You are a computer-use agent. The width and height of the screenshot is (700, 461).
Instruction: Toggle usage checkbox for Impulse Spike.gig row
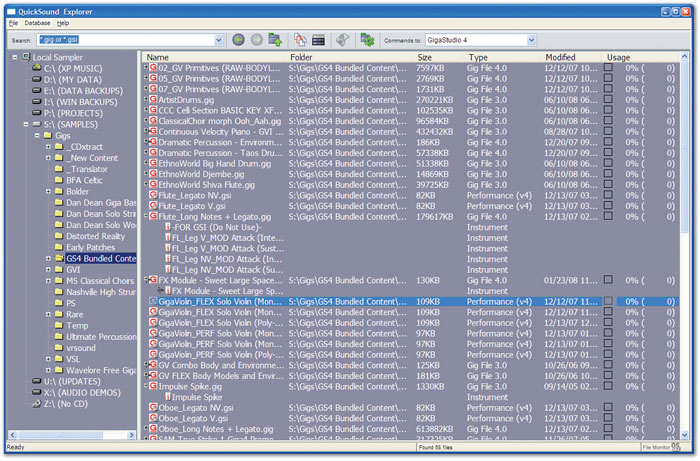coord(608,385)
